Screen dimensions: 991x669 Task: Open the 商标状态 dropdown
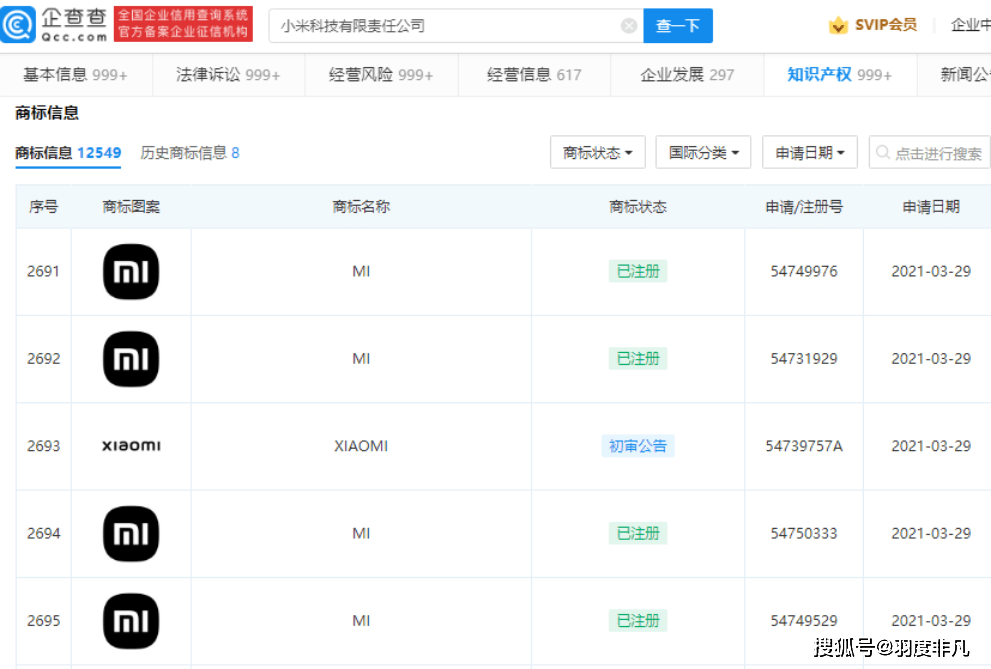(x=597, y=152)
